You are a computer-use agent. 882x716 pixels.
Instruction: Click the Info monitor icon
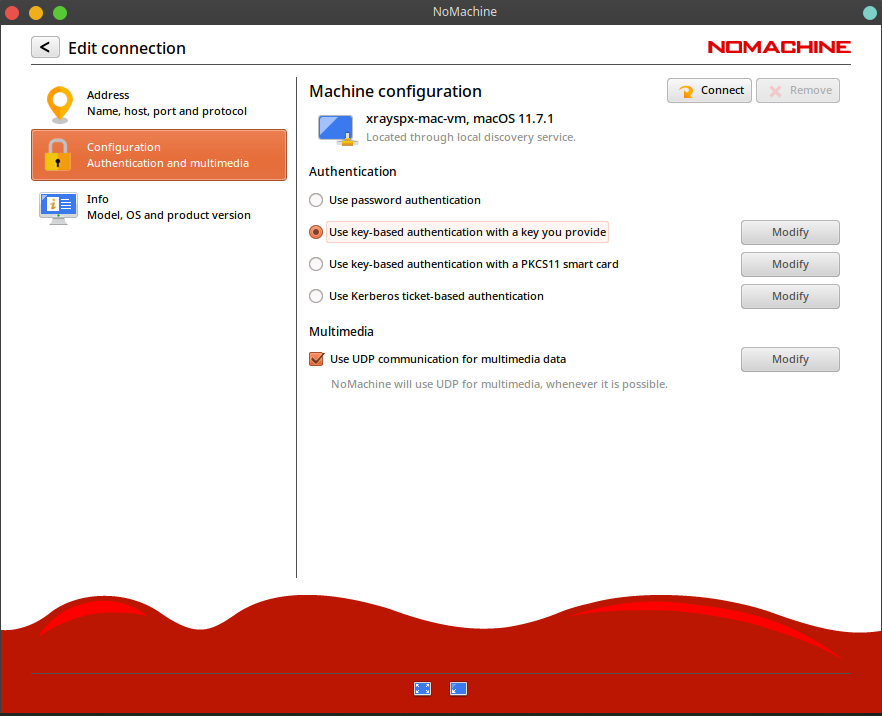click(x=58, y=208)
